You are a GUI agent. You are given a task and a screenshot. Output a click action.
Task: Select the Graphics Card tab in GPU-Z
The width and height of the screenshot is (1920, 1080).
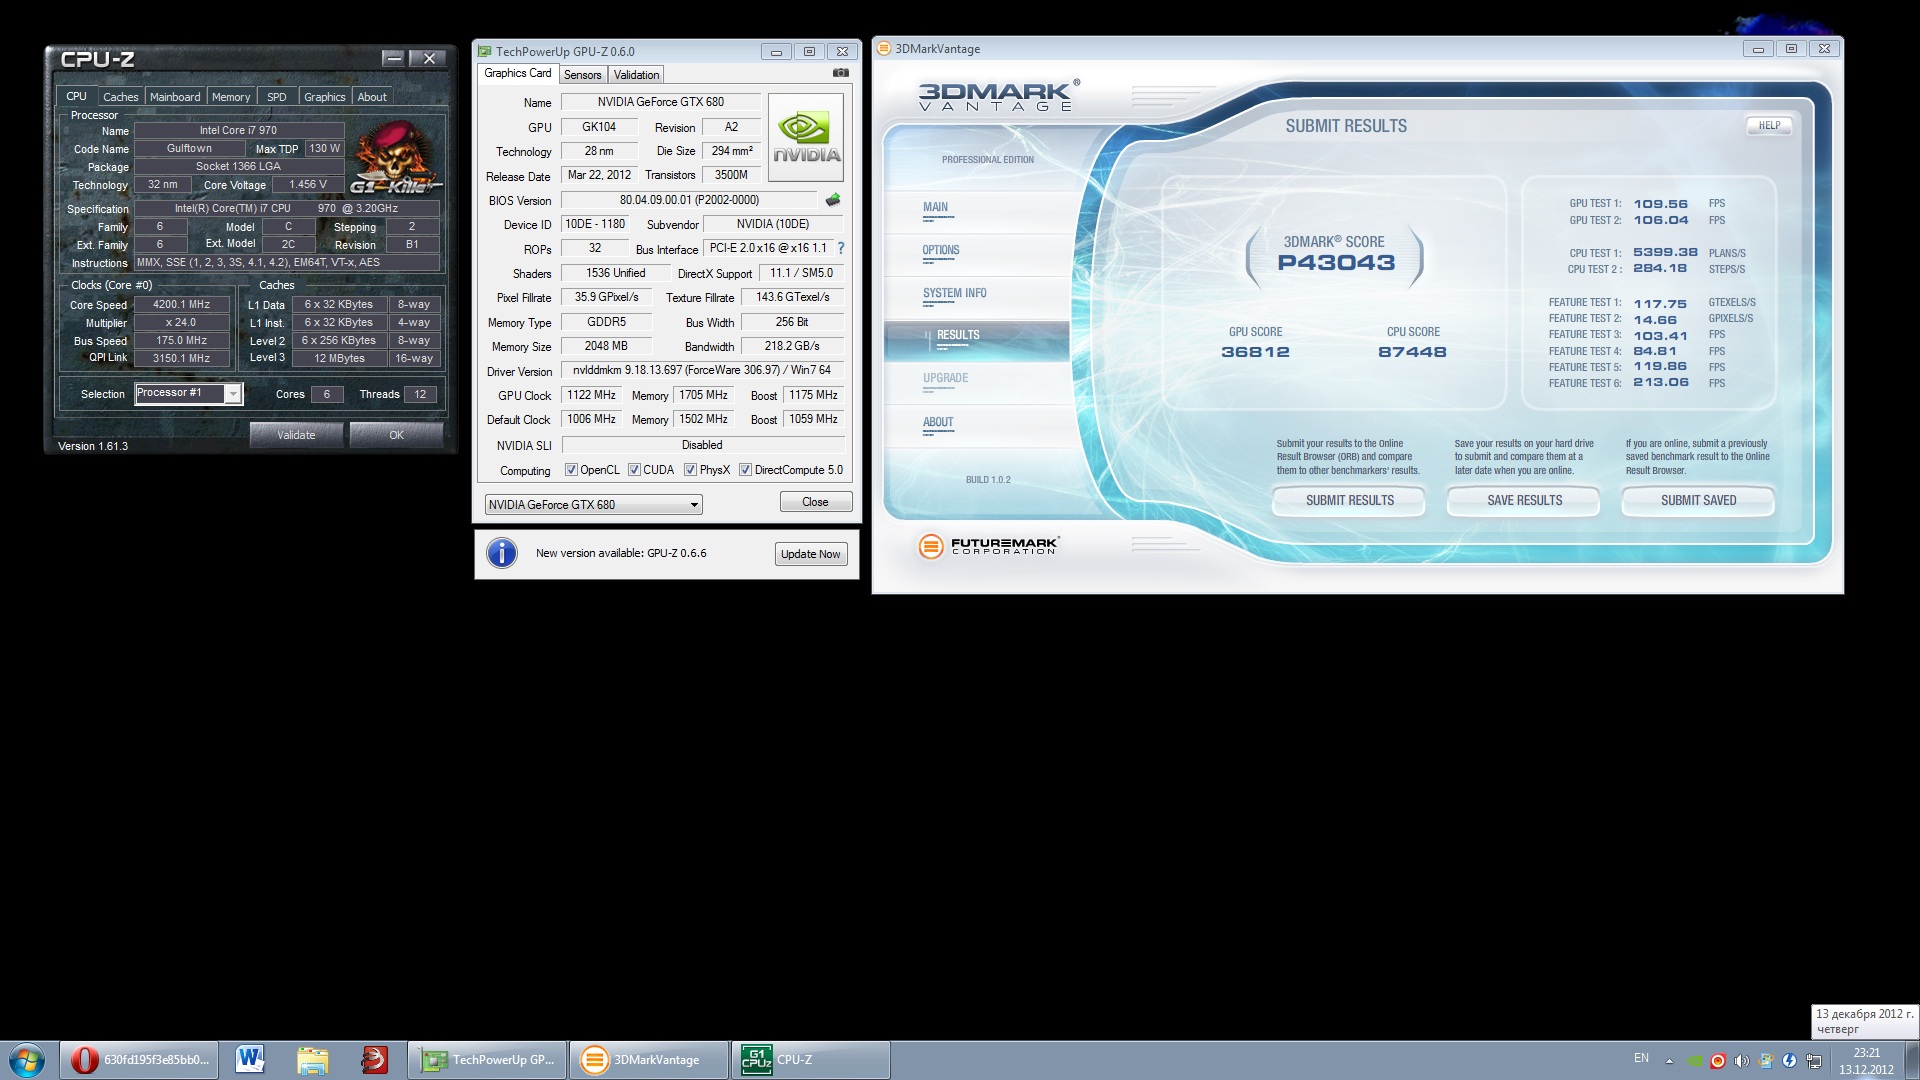coord(518,73)
